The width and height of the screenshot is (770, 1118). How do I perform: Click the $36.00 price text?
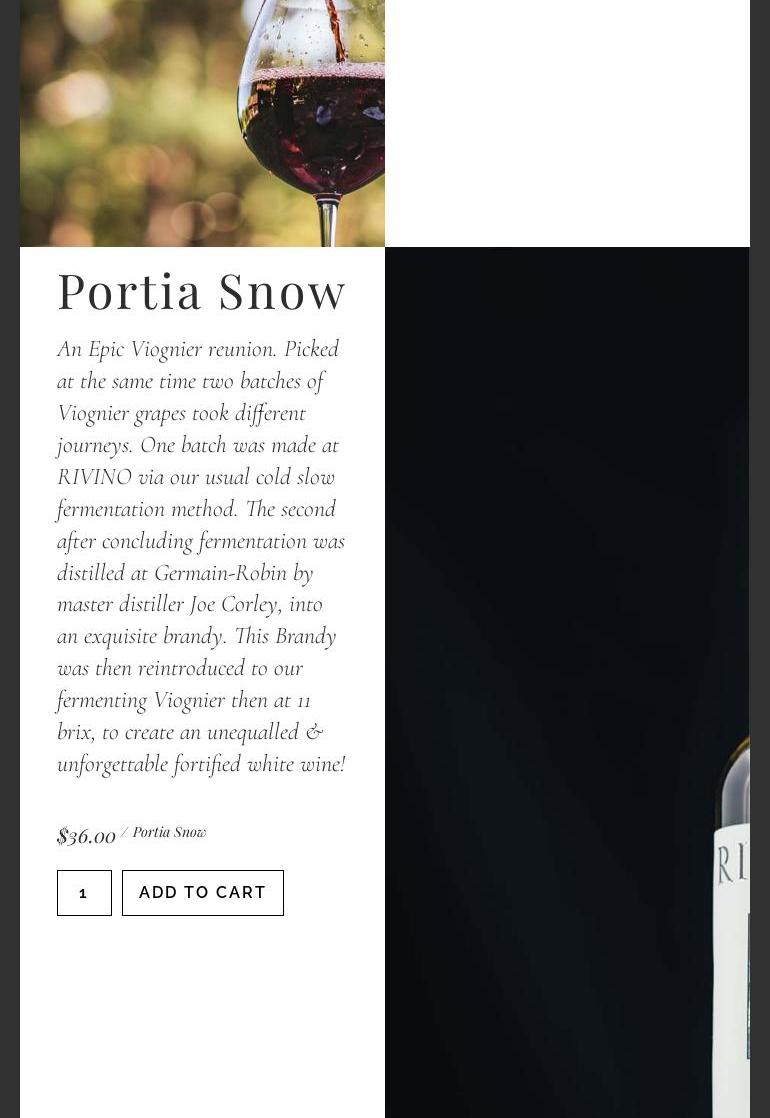pos(86,836)
